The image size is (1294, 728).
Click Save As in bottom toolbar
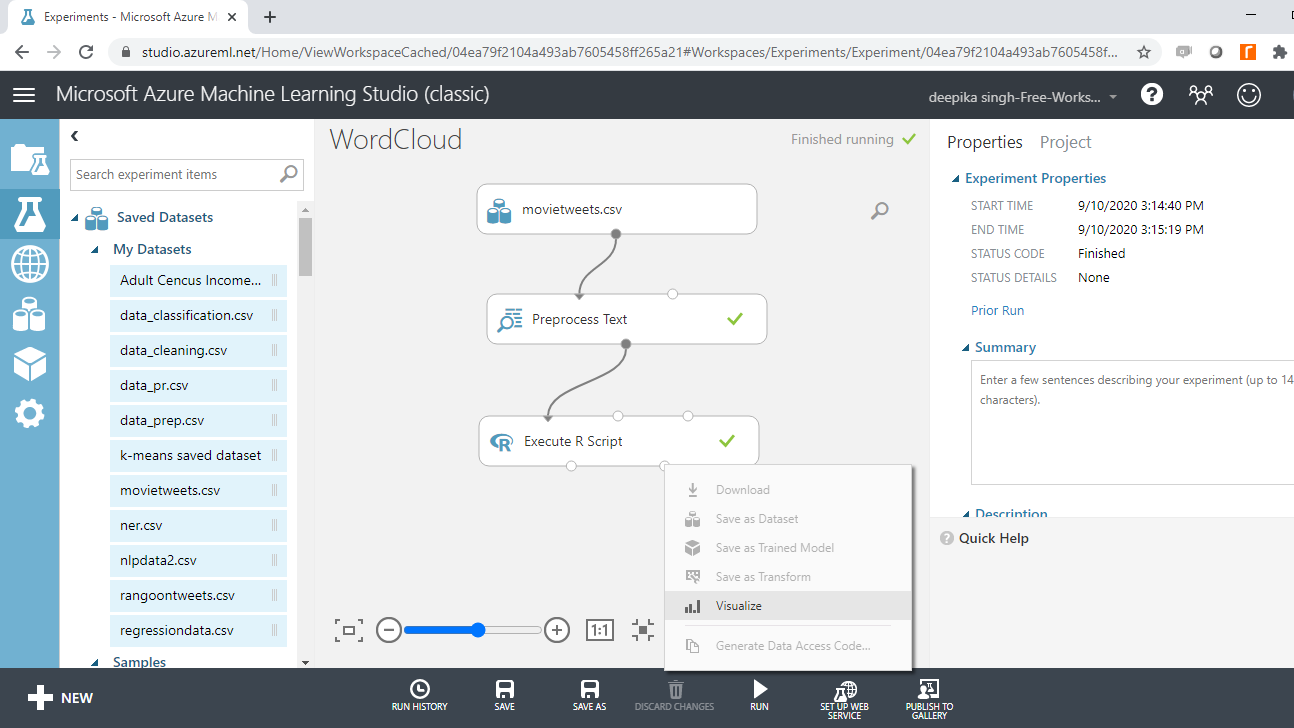coord(590,696)
